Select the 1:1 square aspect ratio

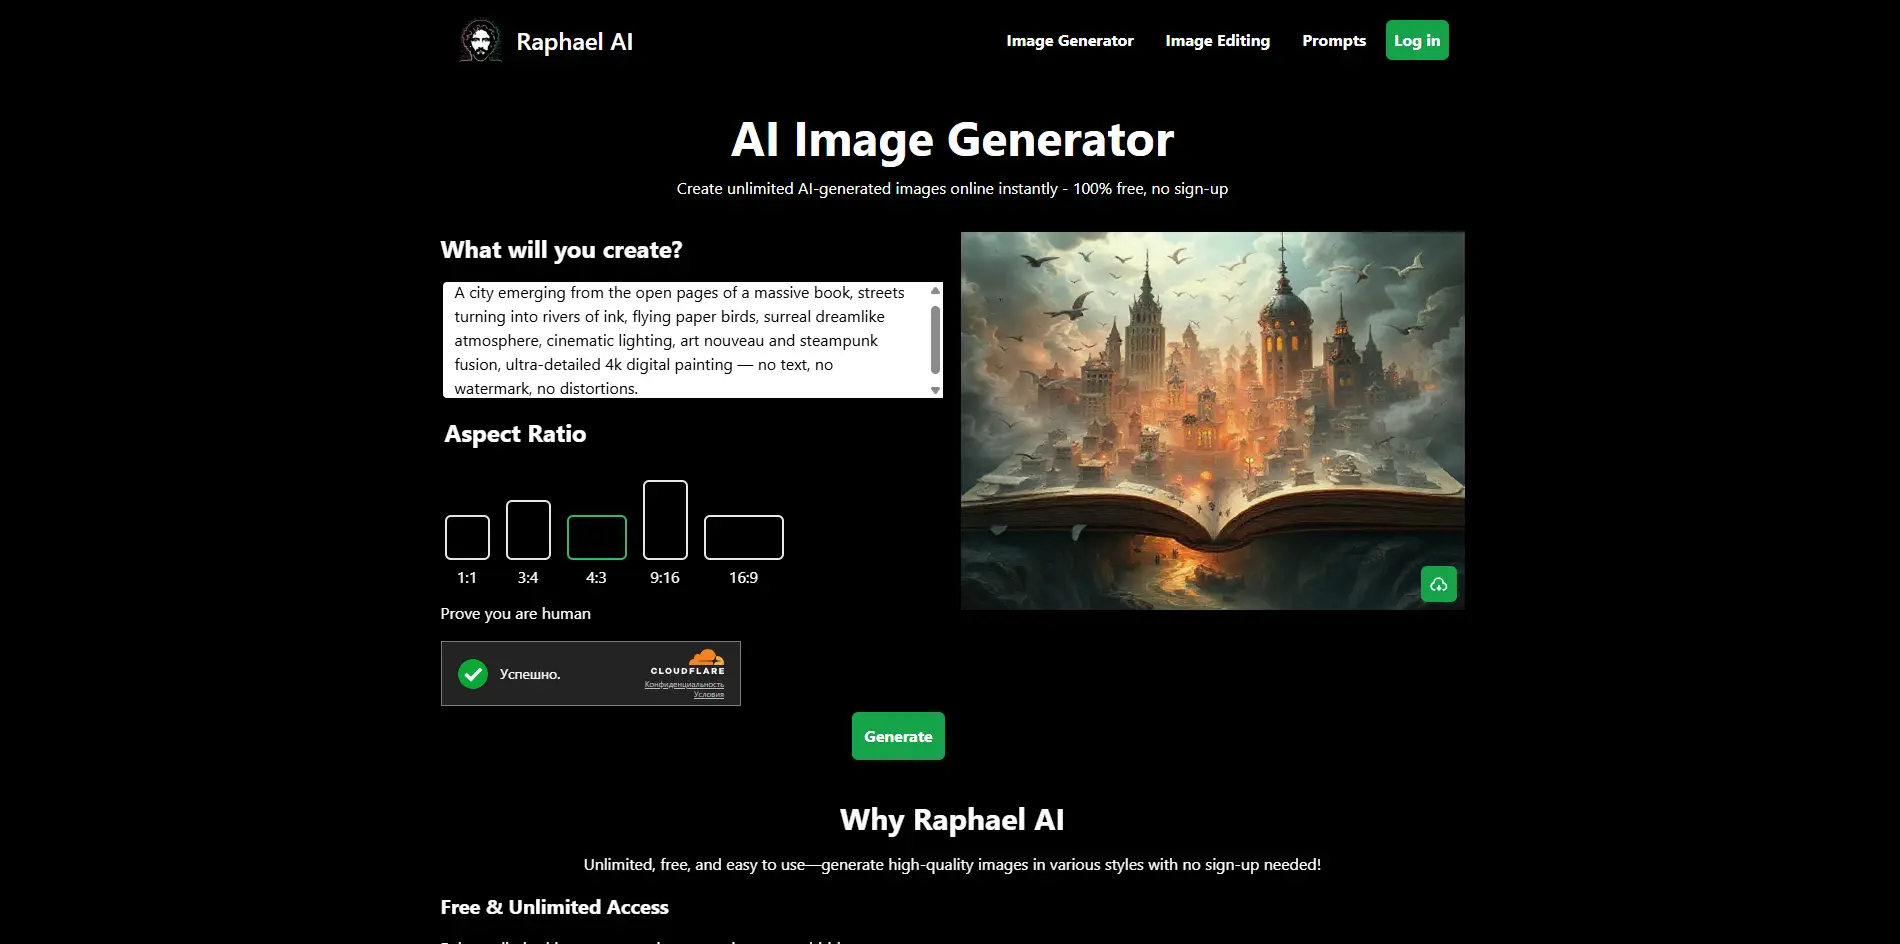(467, 538)
